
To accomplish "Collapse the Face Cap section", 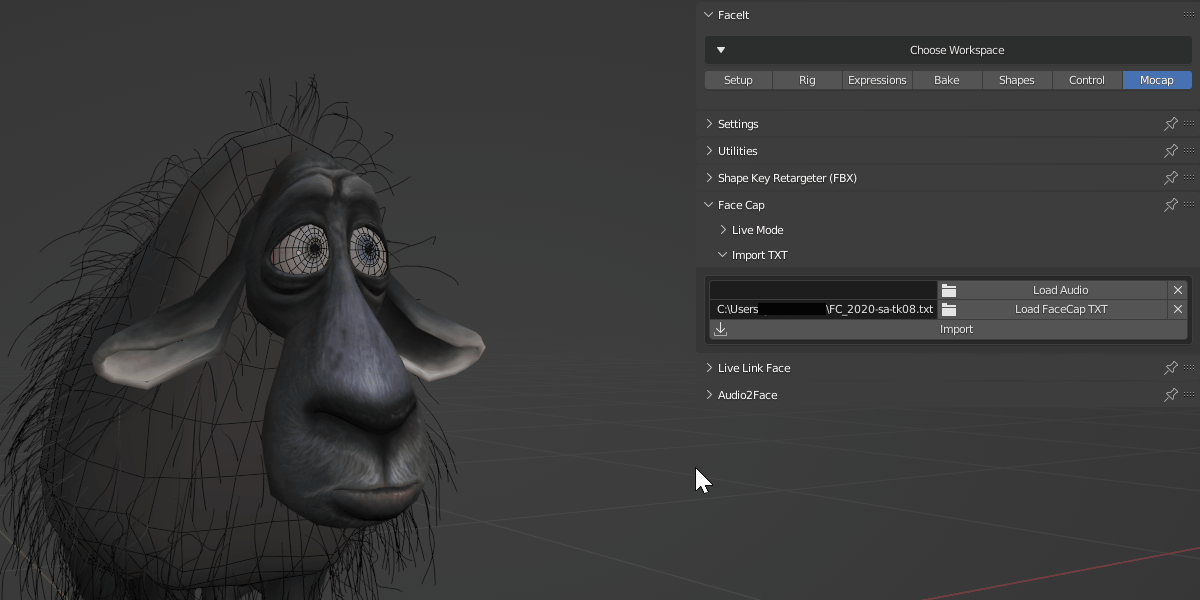I will pyautogui.click(x=709, y=205).
